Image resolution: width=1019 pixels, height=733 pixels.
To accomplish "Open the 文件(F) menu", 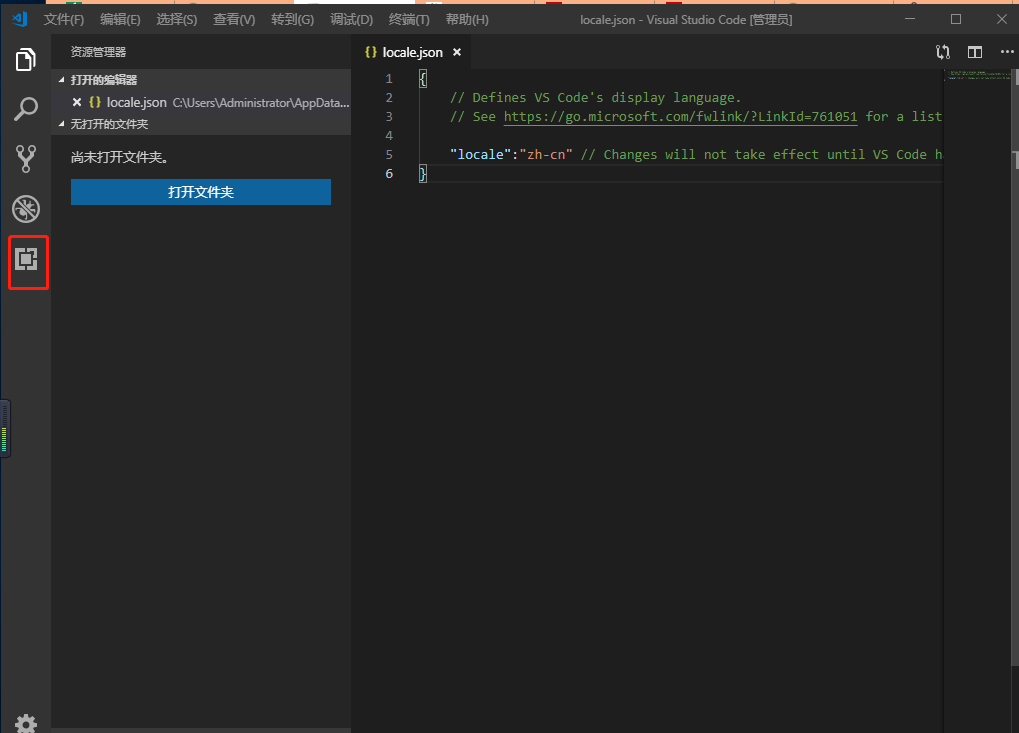I will (64, 19).
